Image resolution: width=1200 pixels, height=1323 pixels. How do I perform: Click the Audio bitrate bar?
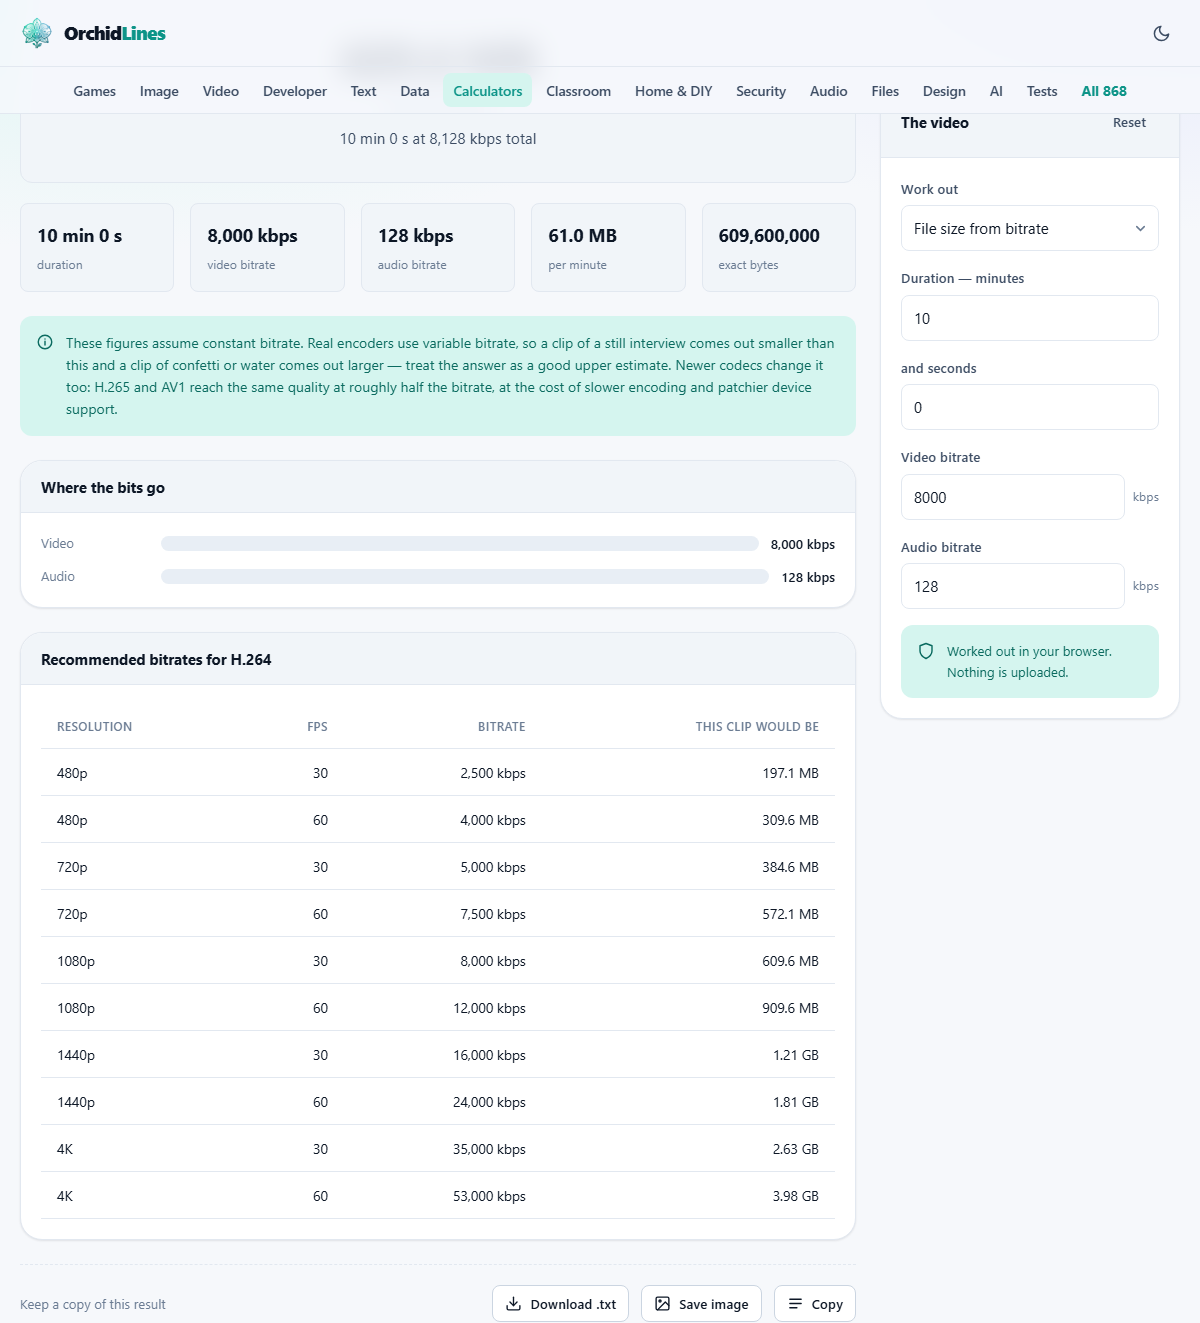point(465,577)
